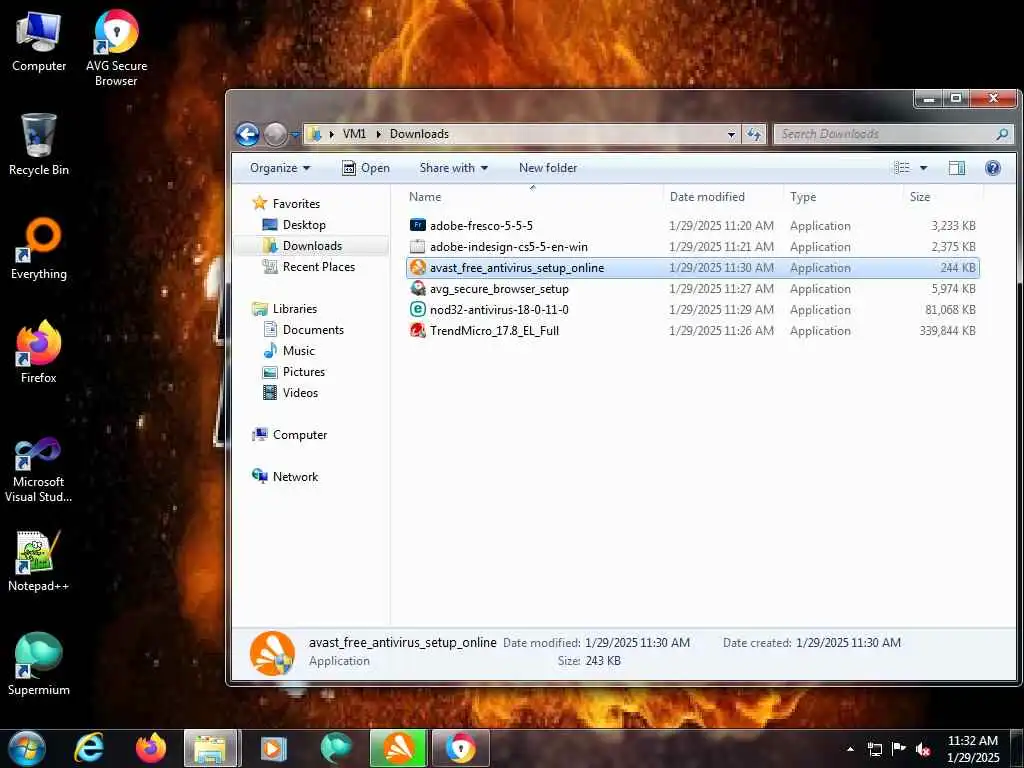Screen dimensions: 1024x768
Task: Select Downloads in the navigation pane
Action: click(312, 246)
